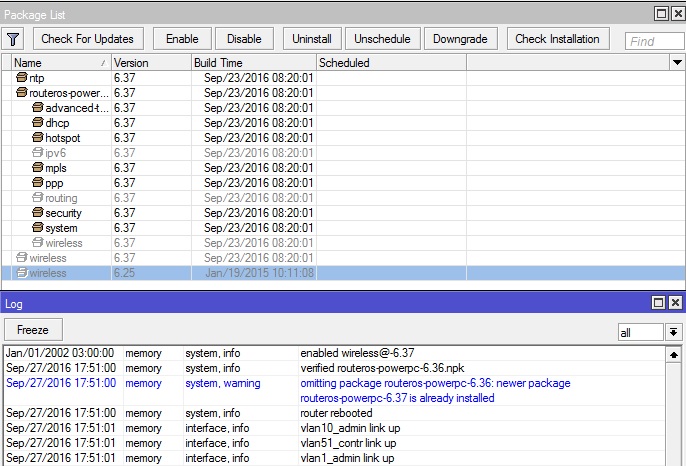Select log entry 'vlan10_admin link up'
Viewport: 686px width, 466px height.
click(x=350, y=428)
